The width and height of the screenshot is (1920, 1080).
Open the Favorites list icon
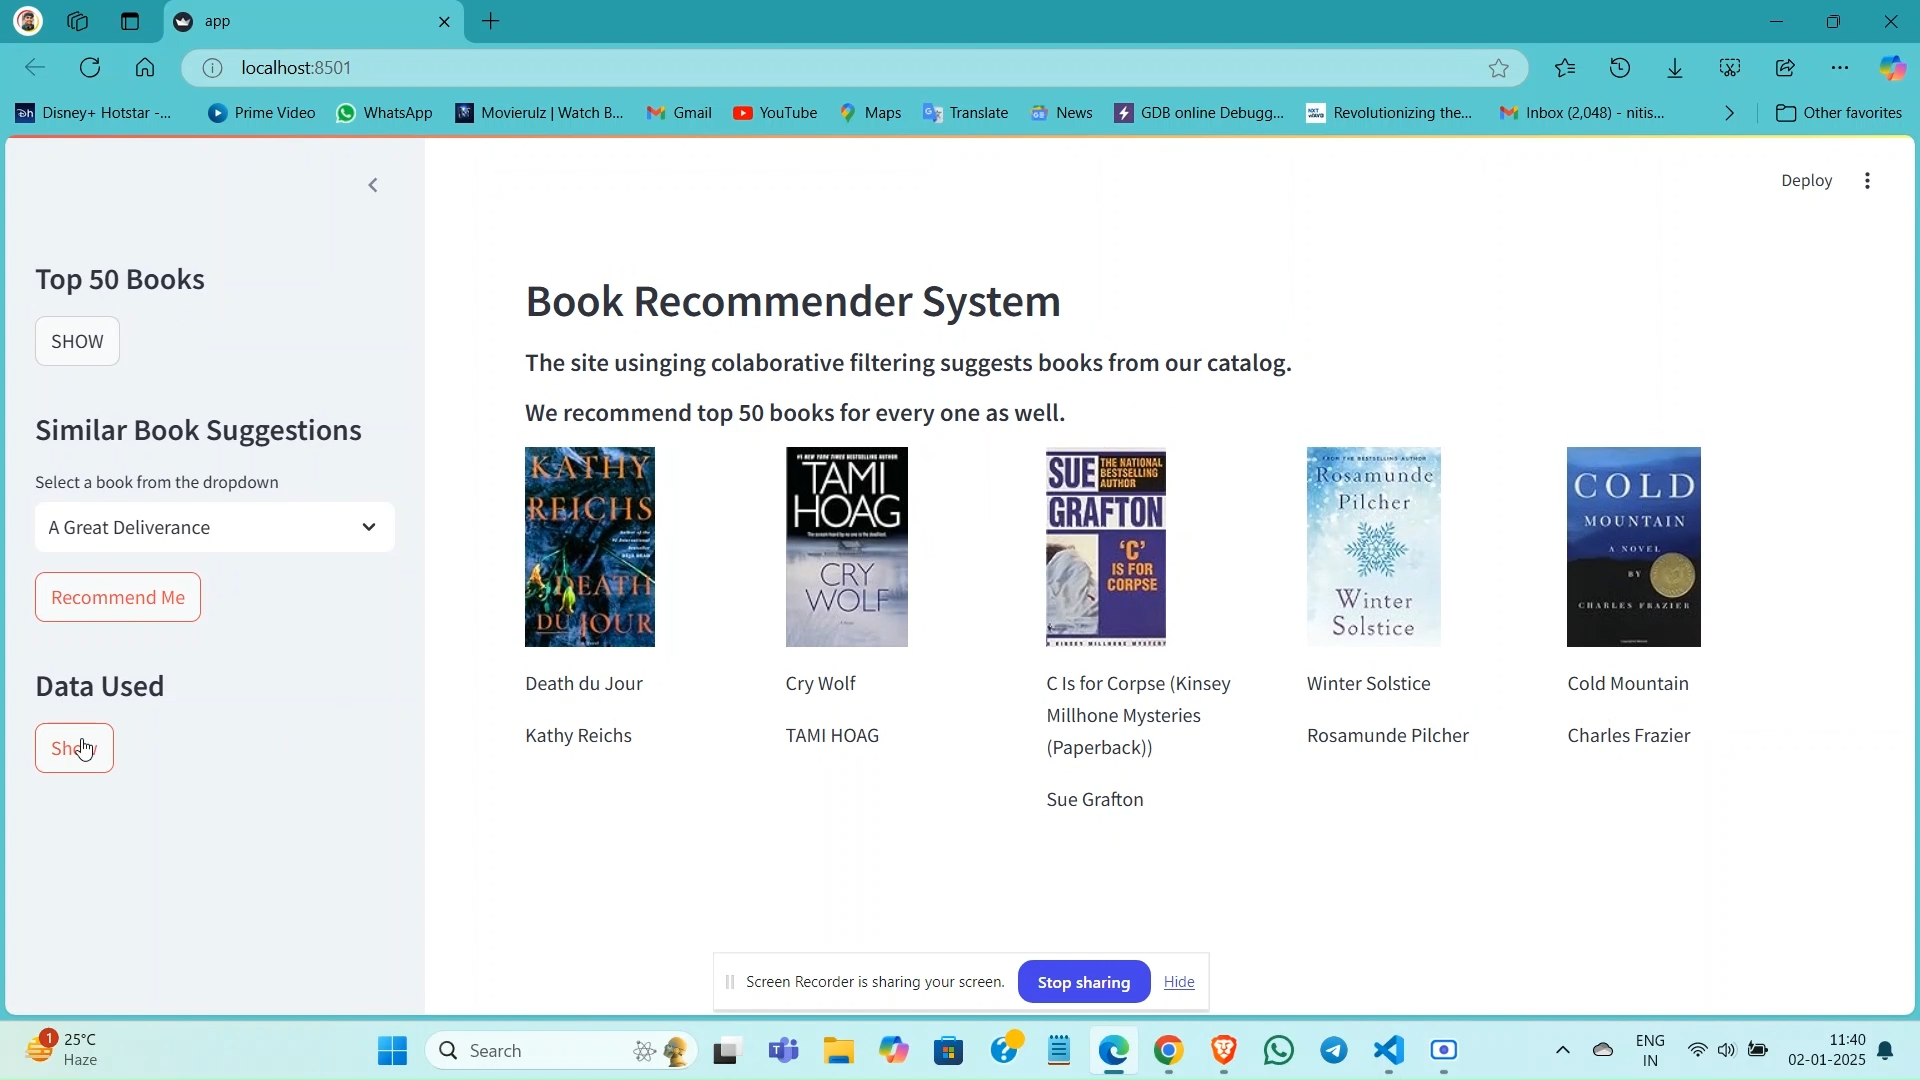coord(1566,68)
